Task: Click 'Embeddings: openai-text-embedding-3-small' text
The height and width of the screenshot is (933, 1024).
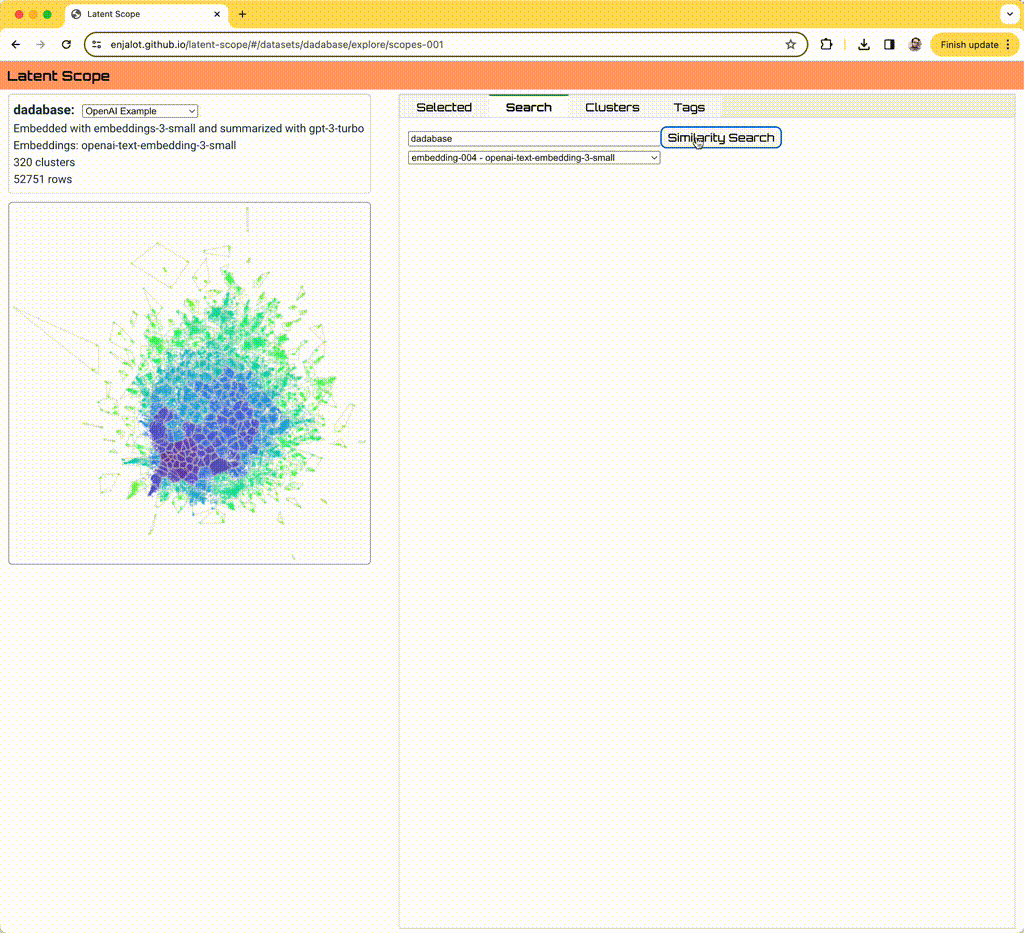Action: pyautogui.click(x=125, y=145)
